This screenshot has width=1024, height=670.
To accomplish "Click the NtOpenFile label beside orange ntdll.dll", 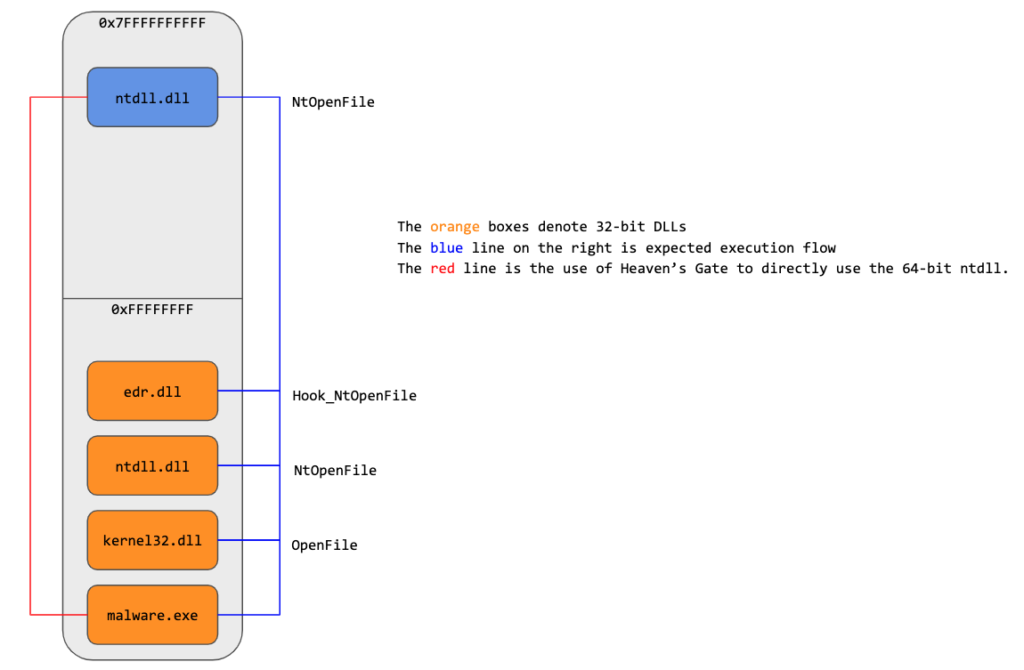I will pos(335,470).
